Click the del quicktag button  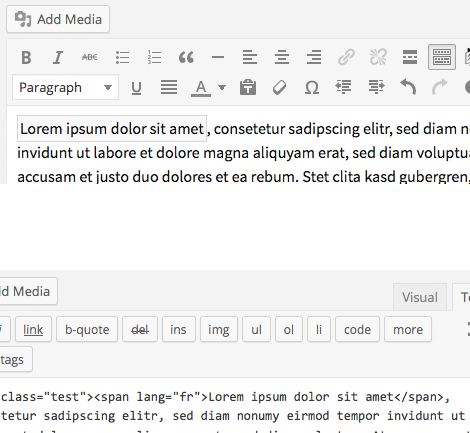tap(140, 330)
